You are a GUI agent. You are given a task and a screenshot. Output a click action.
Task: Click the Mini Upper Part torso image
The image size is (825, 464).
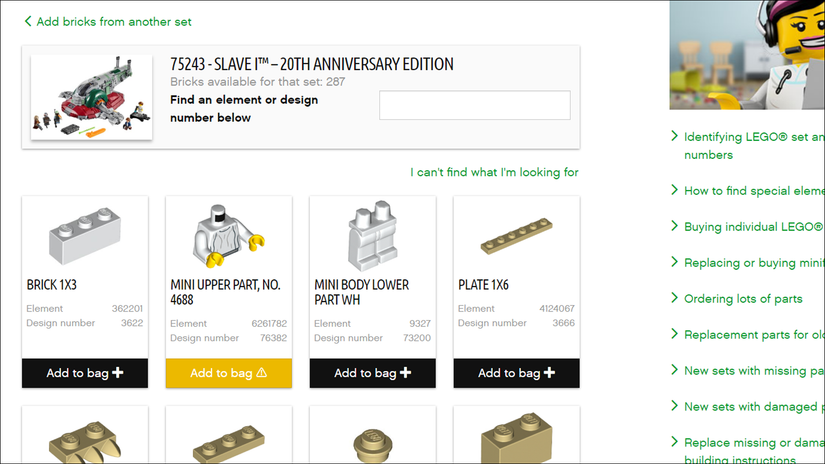pos(228,234)
